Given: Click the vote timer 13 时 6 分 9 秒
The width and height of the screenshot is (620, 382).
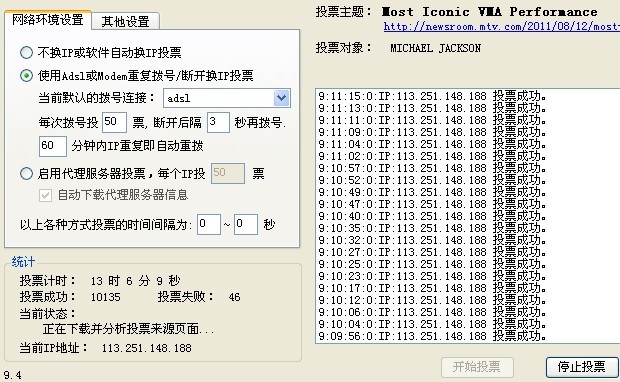Looking at the screenshot, I should (x=135, y=281).
